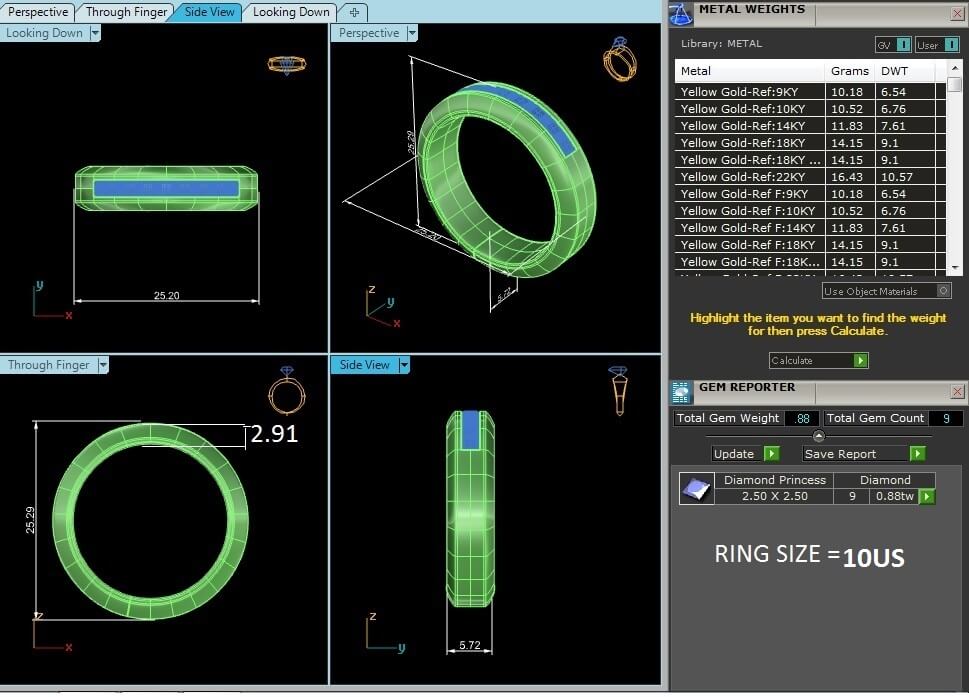Click the Metal Weights scale icon
Image resolution: width=969 pixels, height=697 pixels.
681,14
